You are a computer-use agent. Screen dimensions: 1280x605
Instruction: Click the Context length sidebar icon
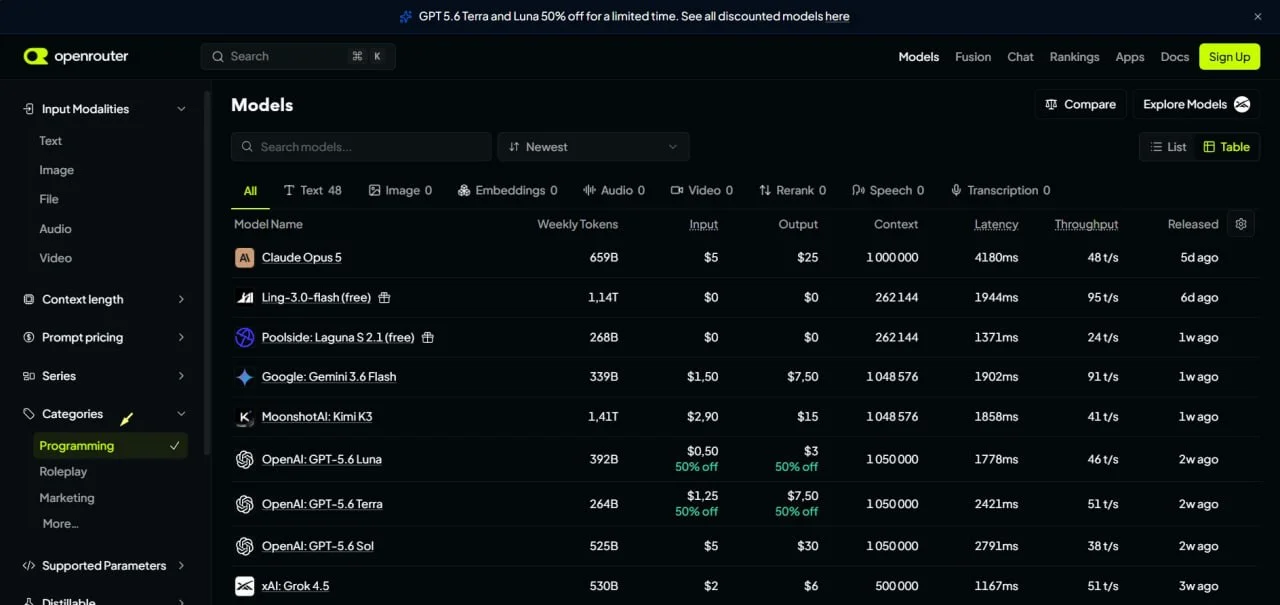click(x=28, y=299)
